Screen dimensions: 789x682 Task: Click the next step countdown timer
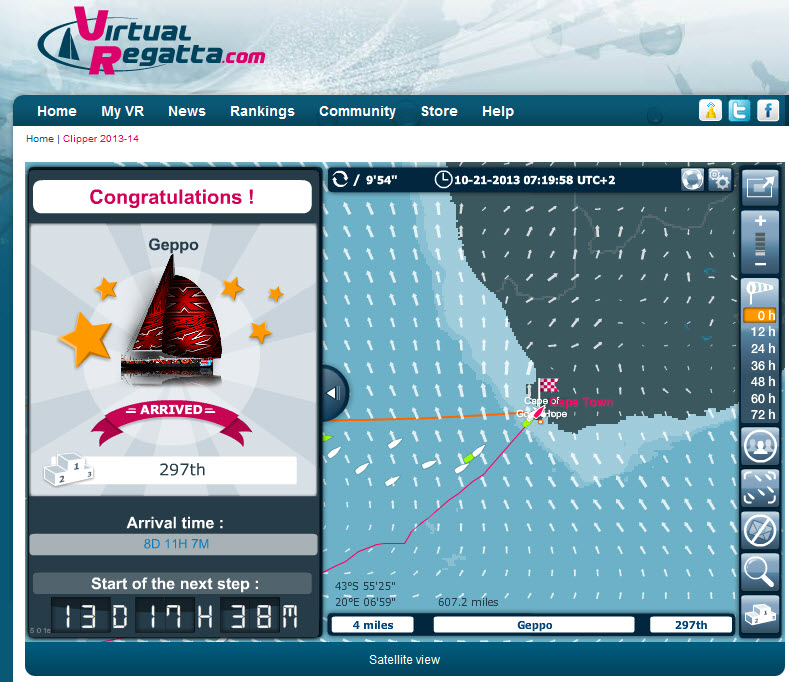click(x=175, y=617)
